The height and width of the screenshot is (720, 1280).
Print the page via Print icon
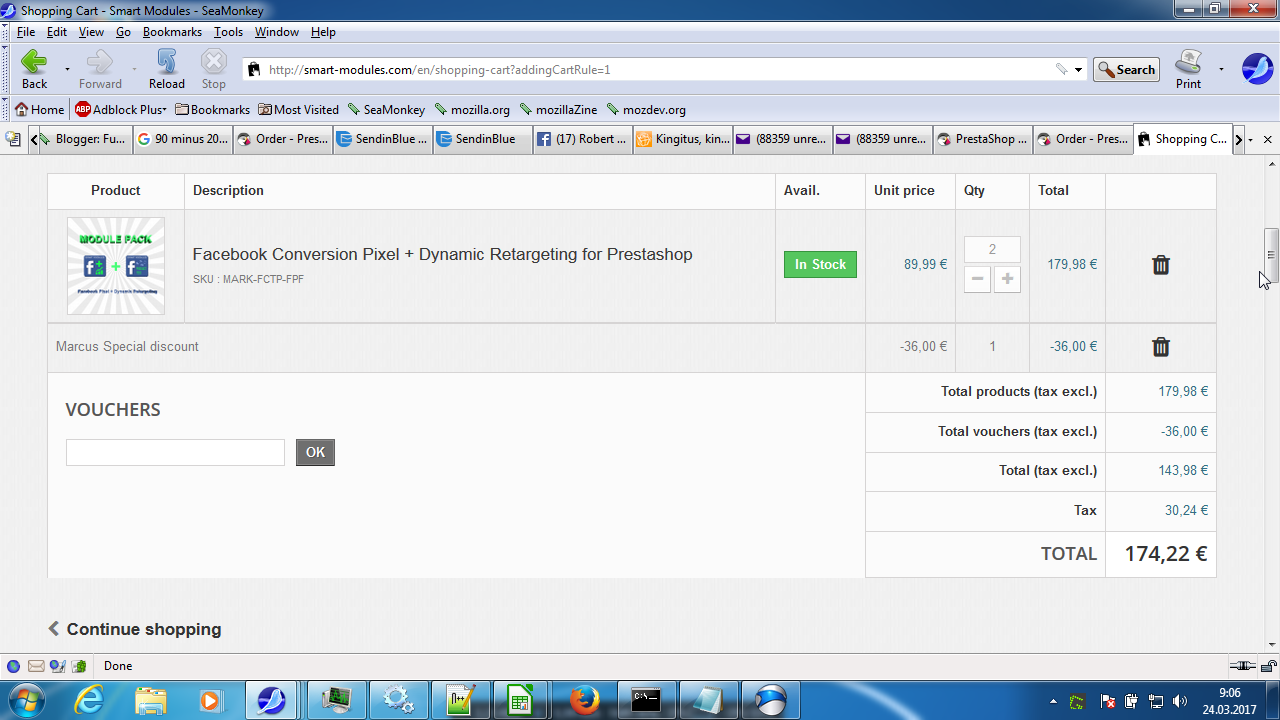coord(1188,69)
